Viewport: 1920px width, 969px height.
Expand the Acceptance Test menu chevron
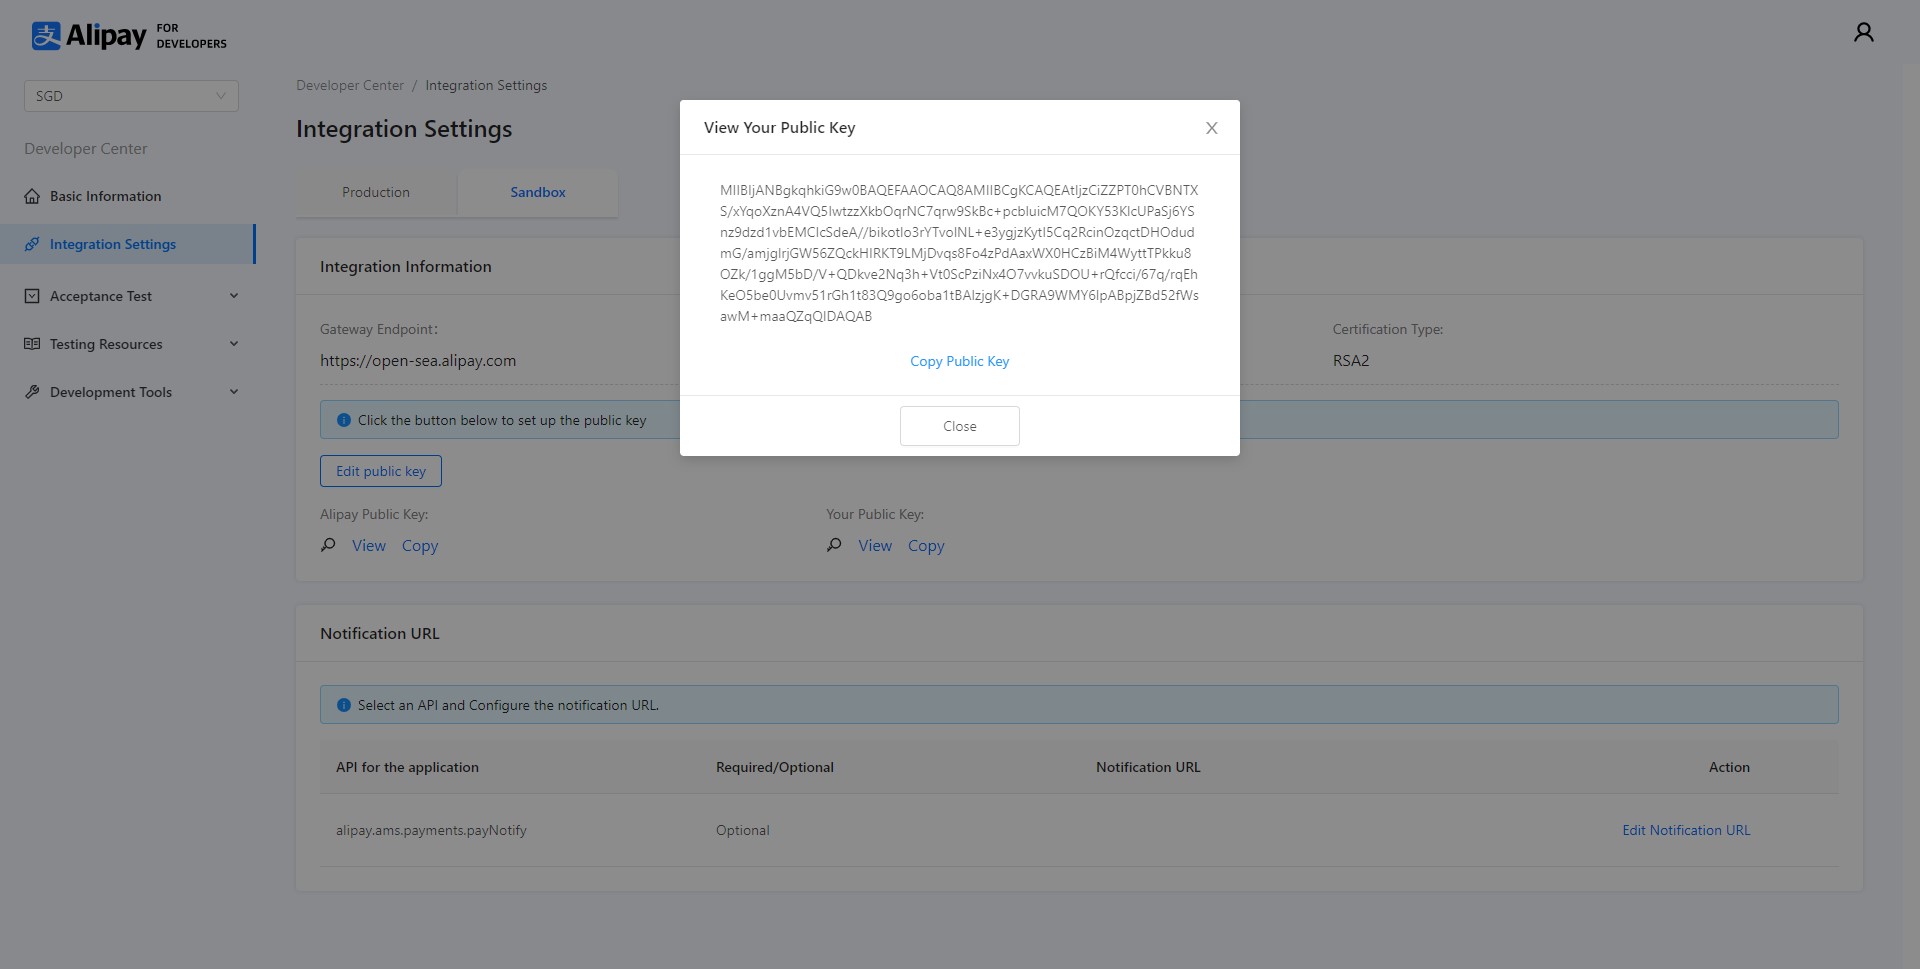234,296
